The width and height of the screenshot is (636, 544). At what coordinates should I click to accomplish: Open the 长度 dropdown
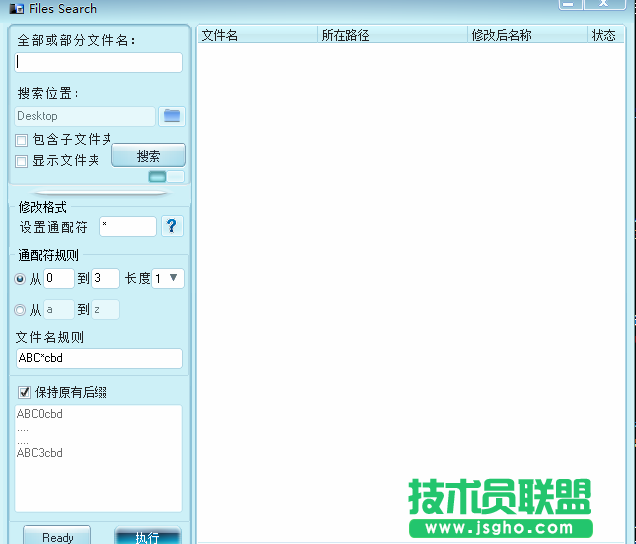tap(168, 278)
